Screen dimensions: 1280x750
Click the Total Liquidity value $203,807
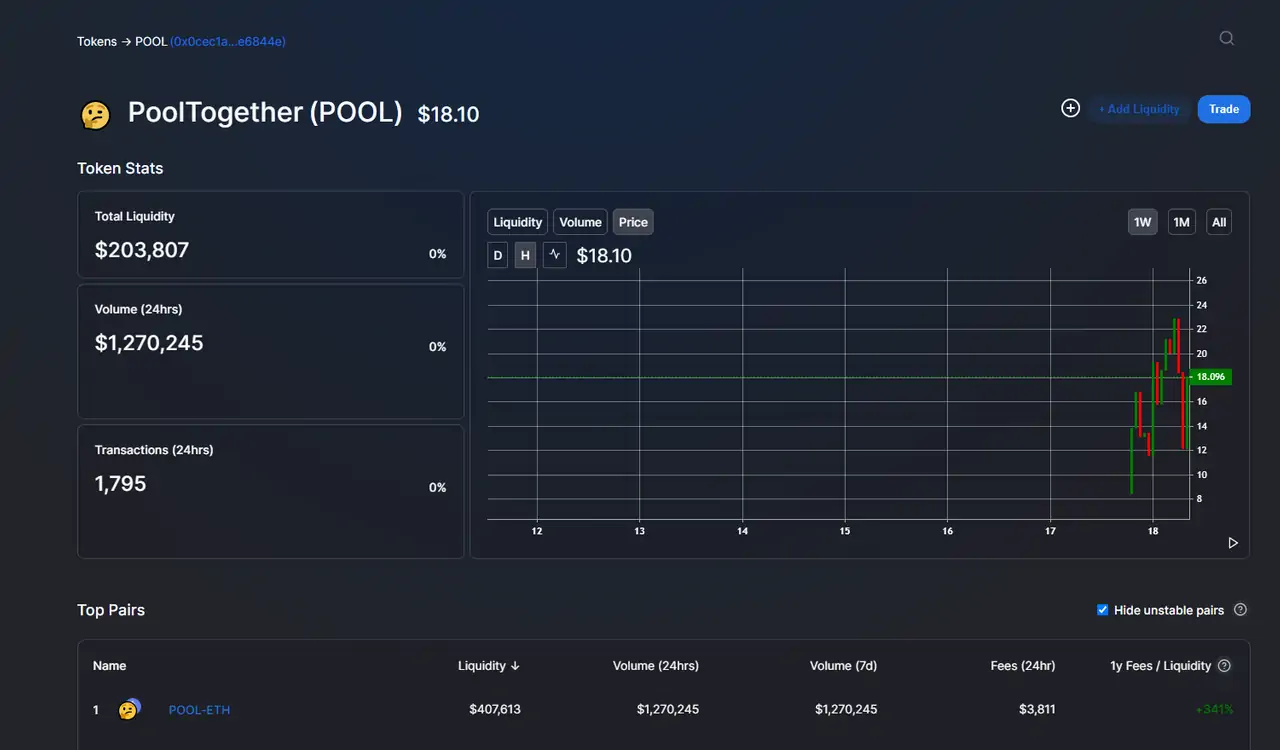pyautogui.click(x=142, y=250)
